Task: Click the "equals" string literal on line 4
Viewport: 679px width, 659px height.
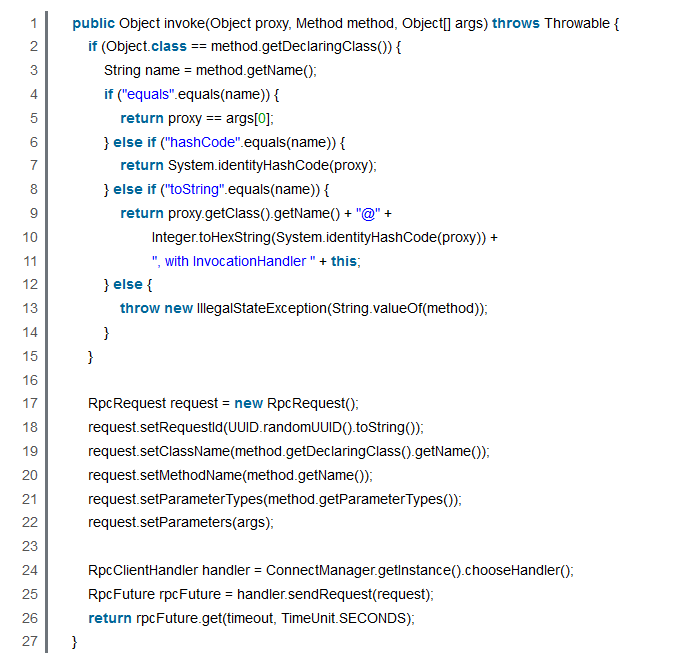Action: [x=148, y=94]
